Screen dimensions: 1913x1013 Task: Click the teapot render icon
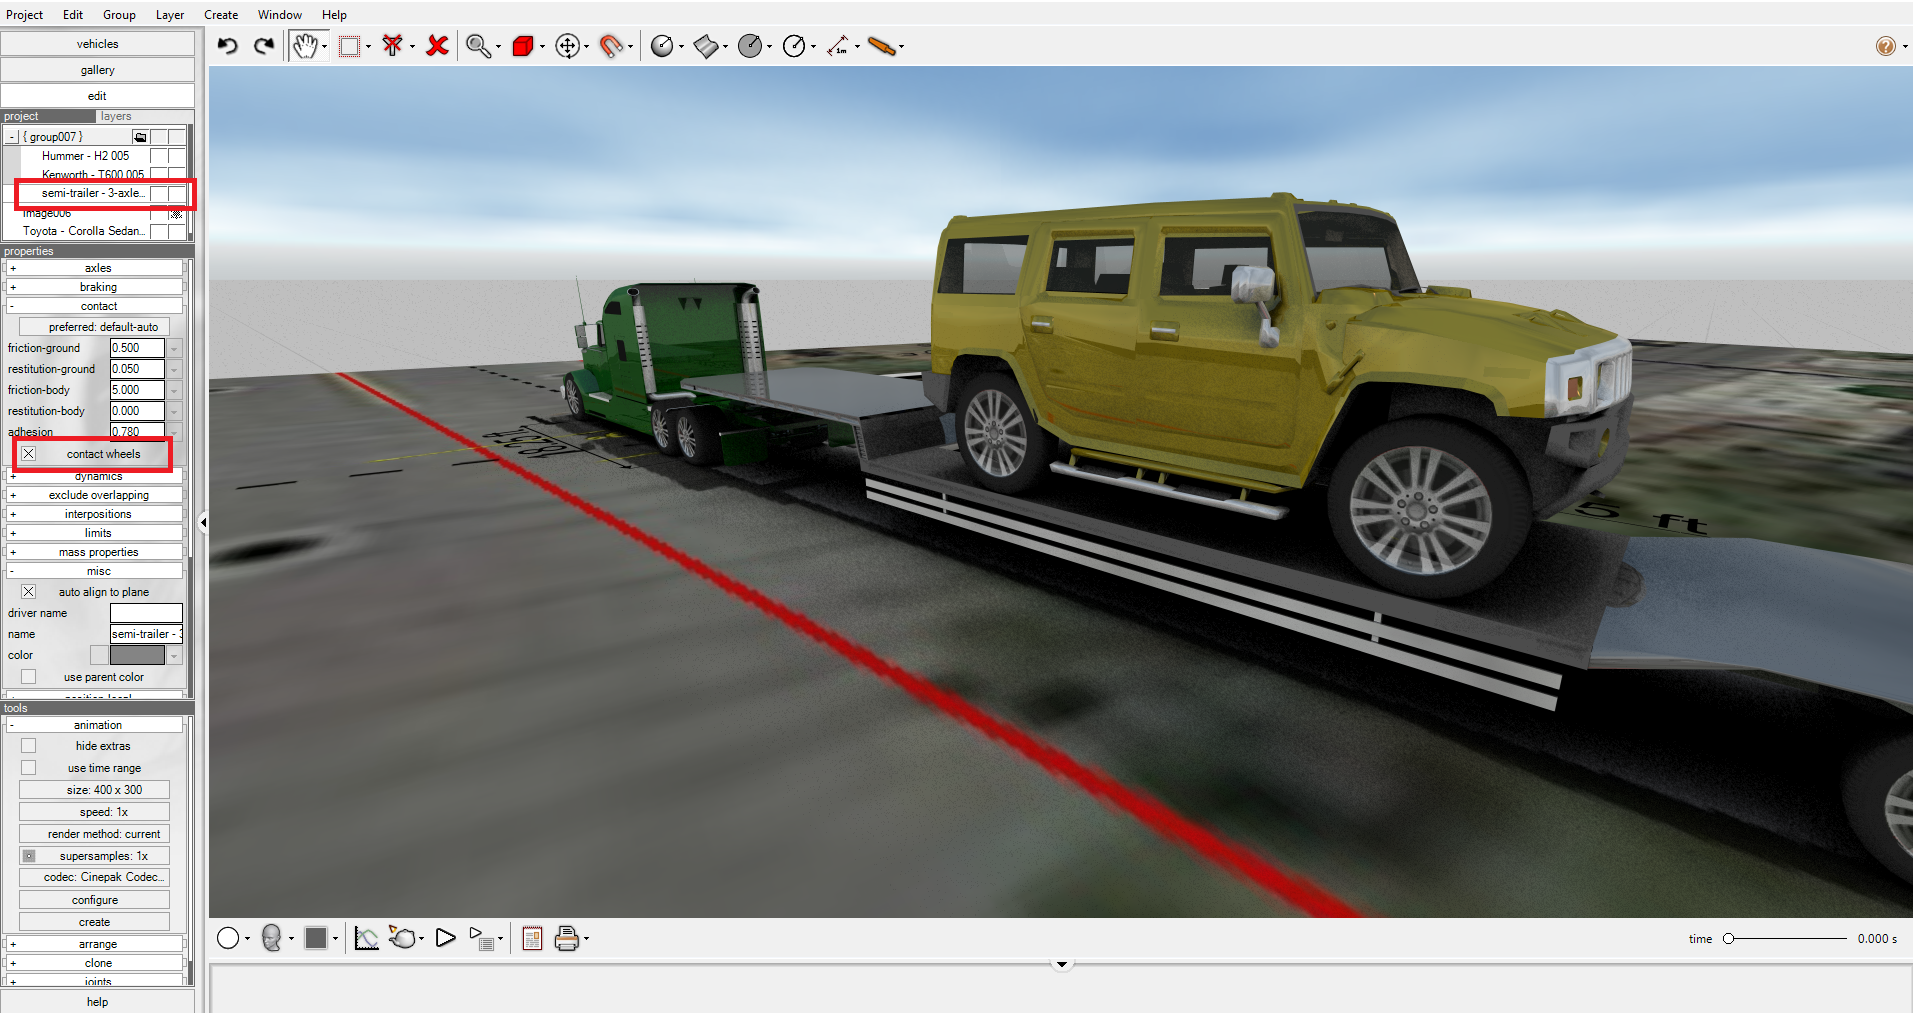tap(403, 938)
